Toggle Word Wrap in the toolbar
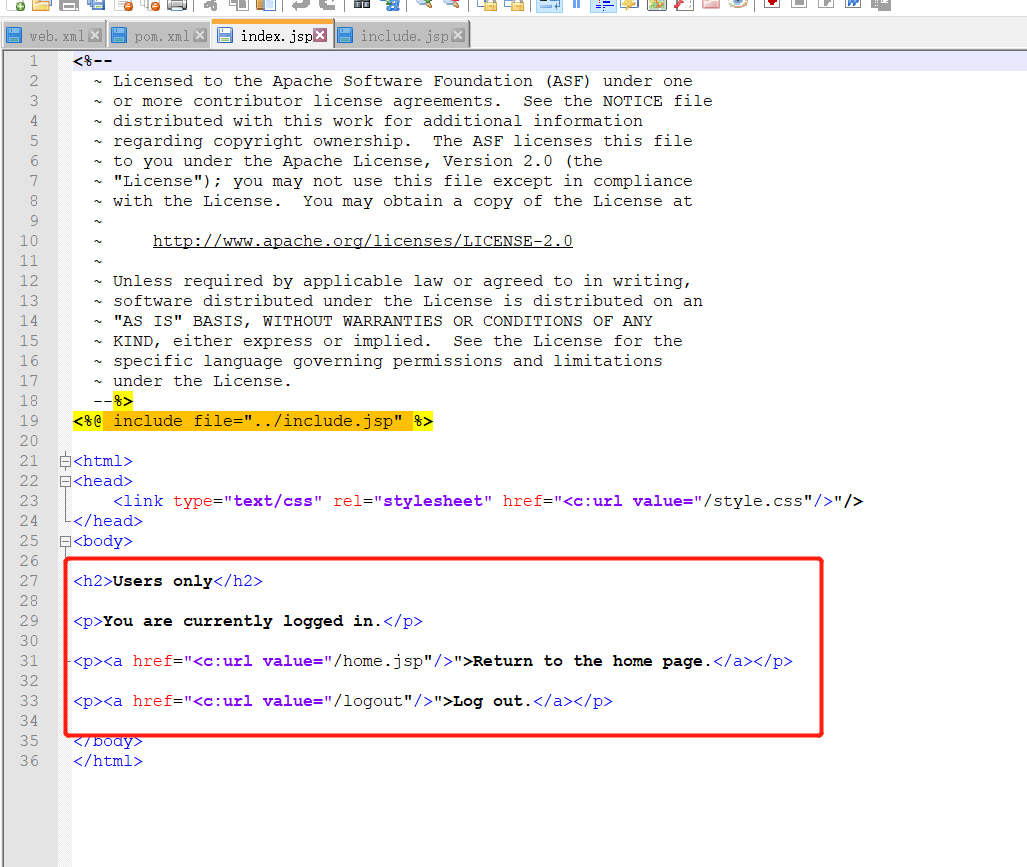Viewport: 1027px width, 867px height. (x=549, y=4)
